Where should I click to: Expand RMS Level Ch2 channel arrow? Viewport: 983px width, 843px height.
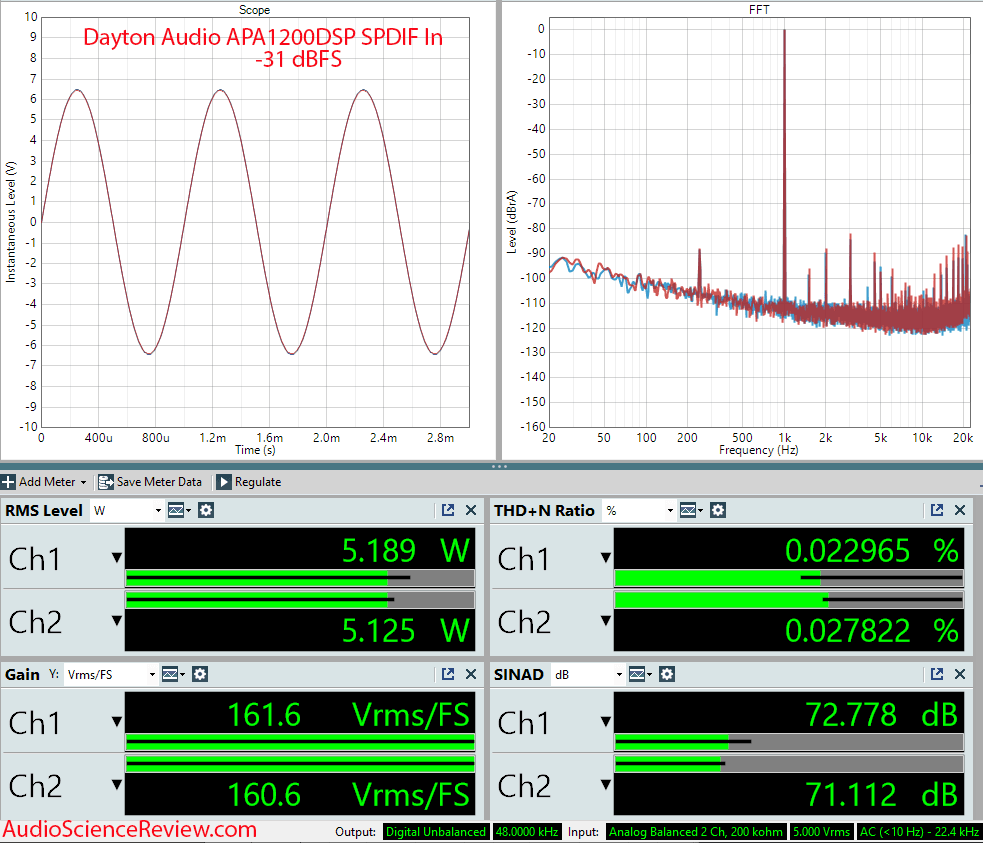tap(117, 620)
